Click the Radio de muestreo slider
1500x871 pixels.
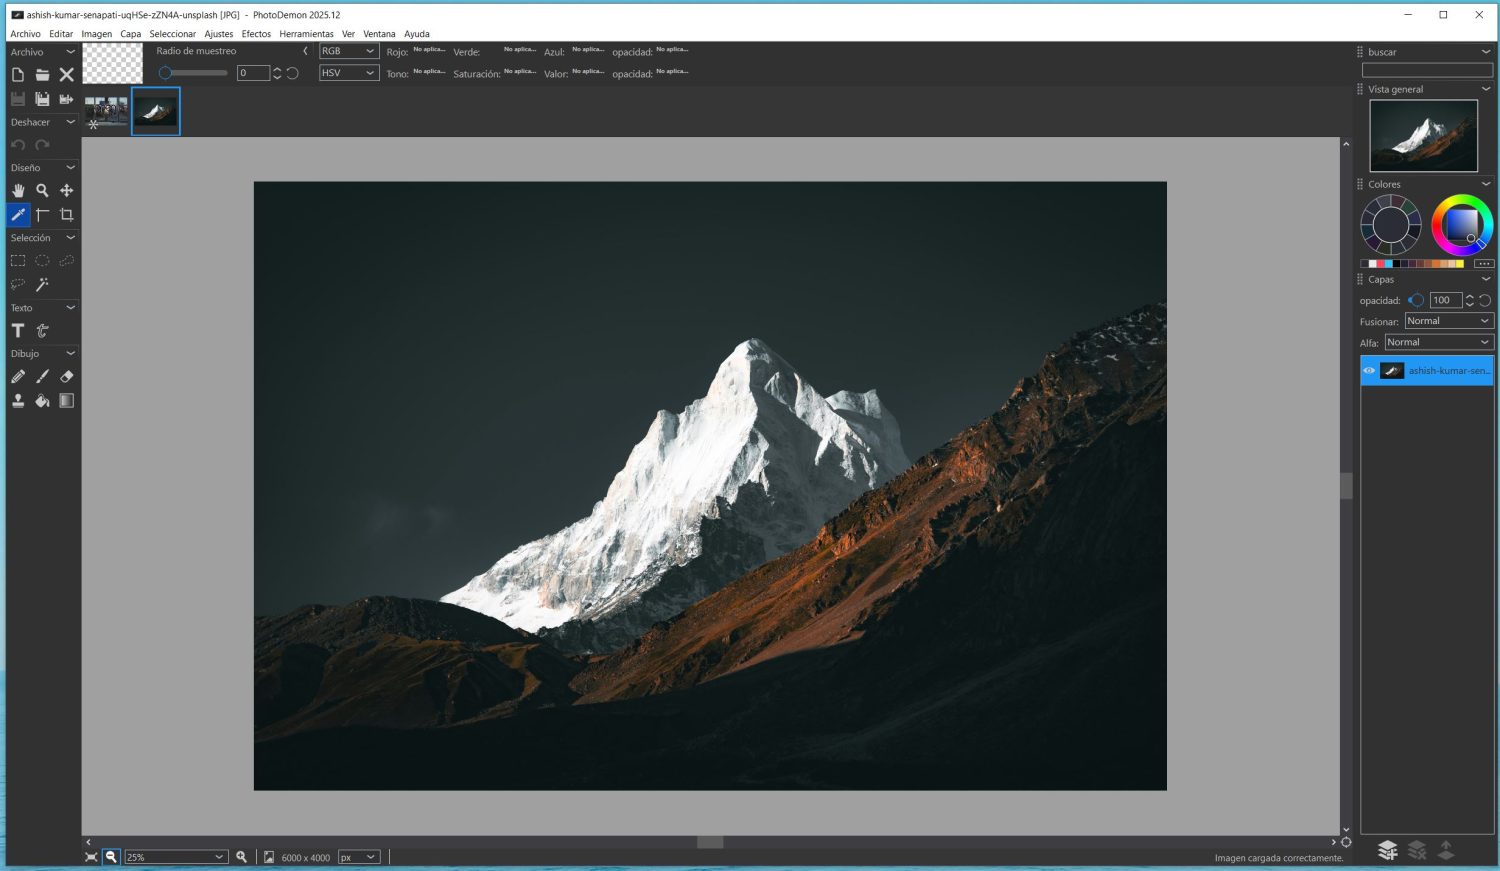(x=195, y=73)
